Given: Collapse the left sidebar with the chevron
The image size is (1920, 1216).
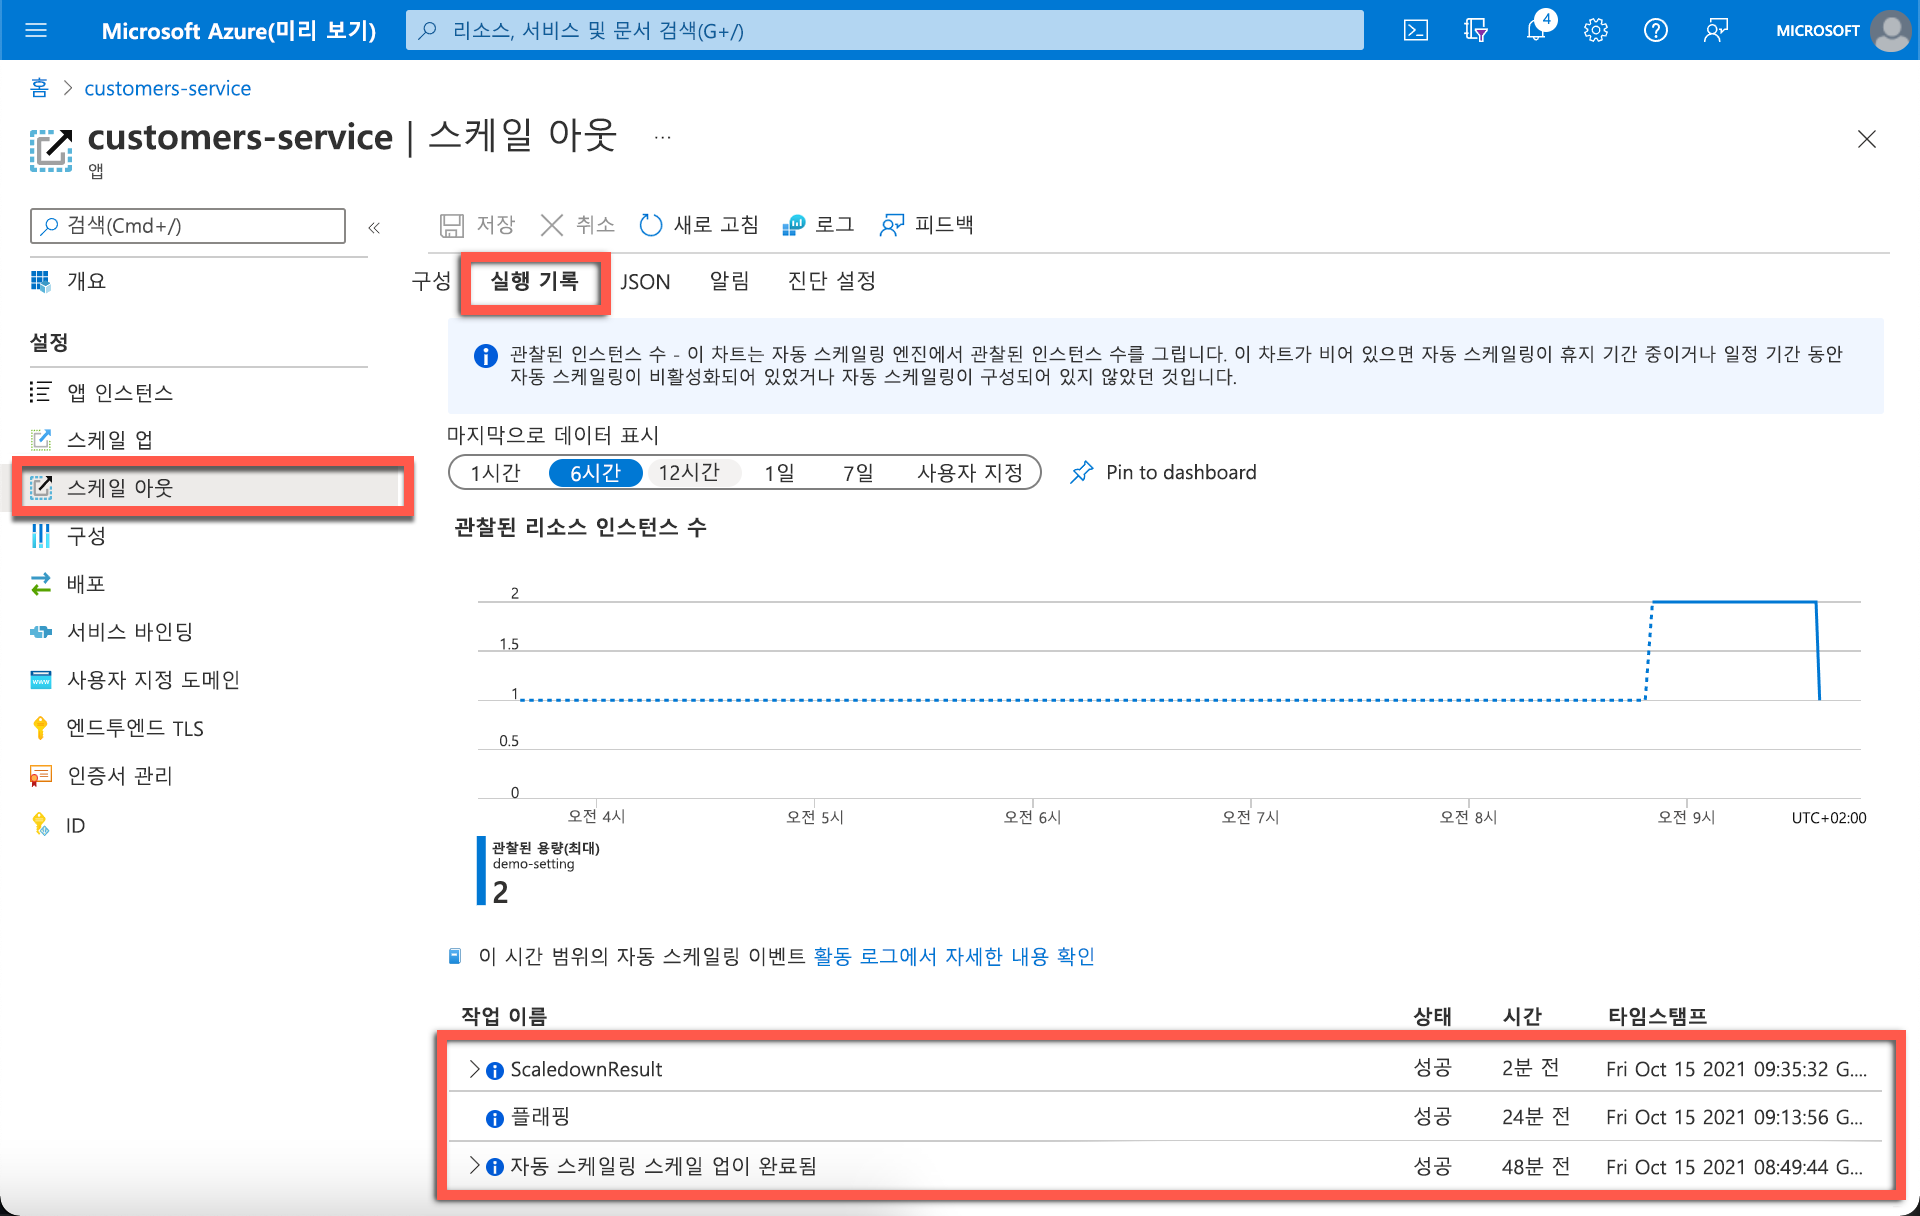Looking at the screenshot, I should (x=374, y=227).
